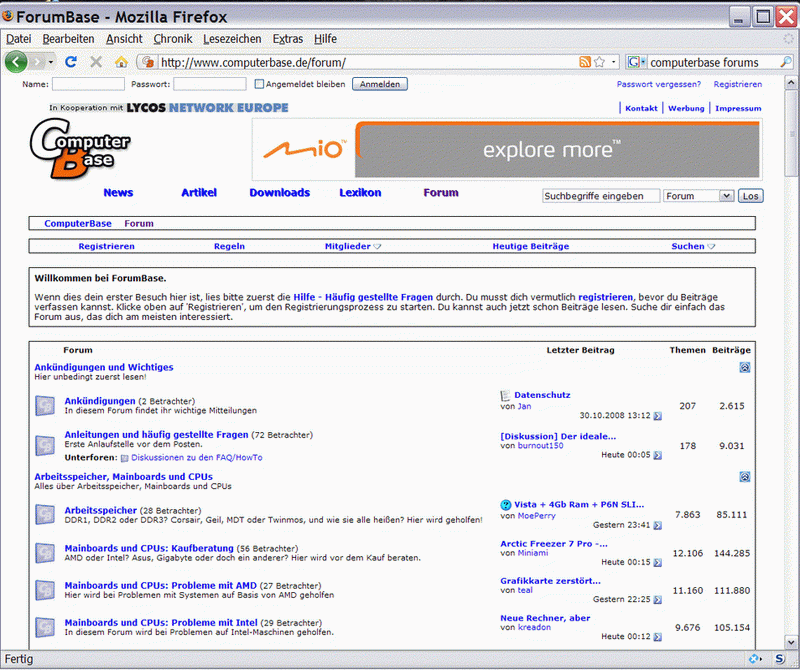The width and height of the screenshot is (800, 670).
Task: Open the Regeln link
Action: click(x=229, y=246)
